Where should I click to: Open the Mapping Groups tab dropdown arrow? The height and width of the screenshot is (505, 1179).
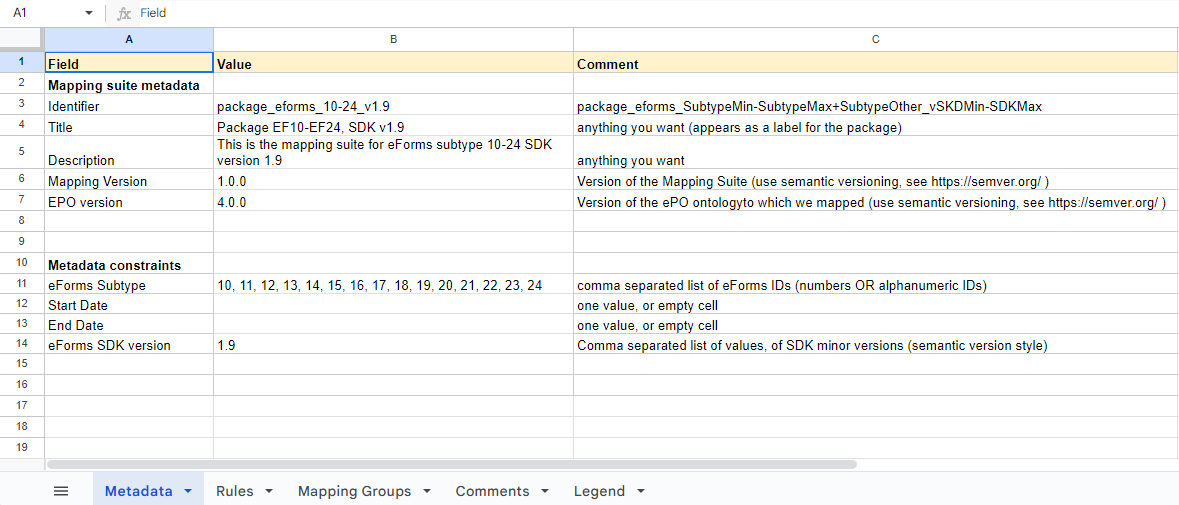427,491
